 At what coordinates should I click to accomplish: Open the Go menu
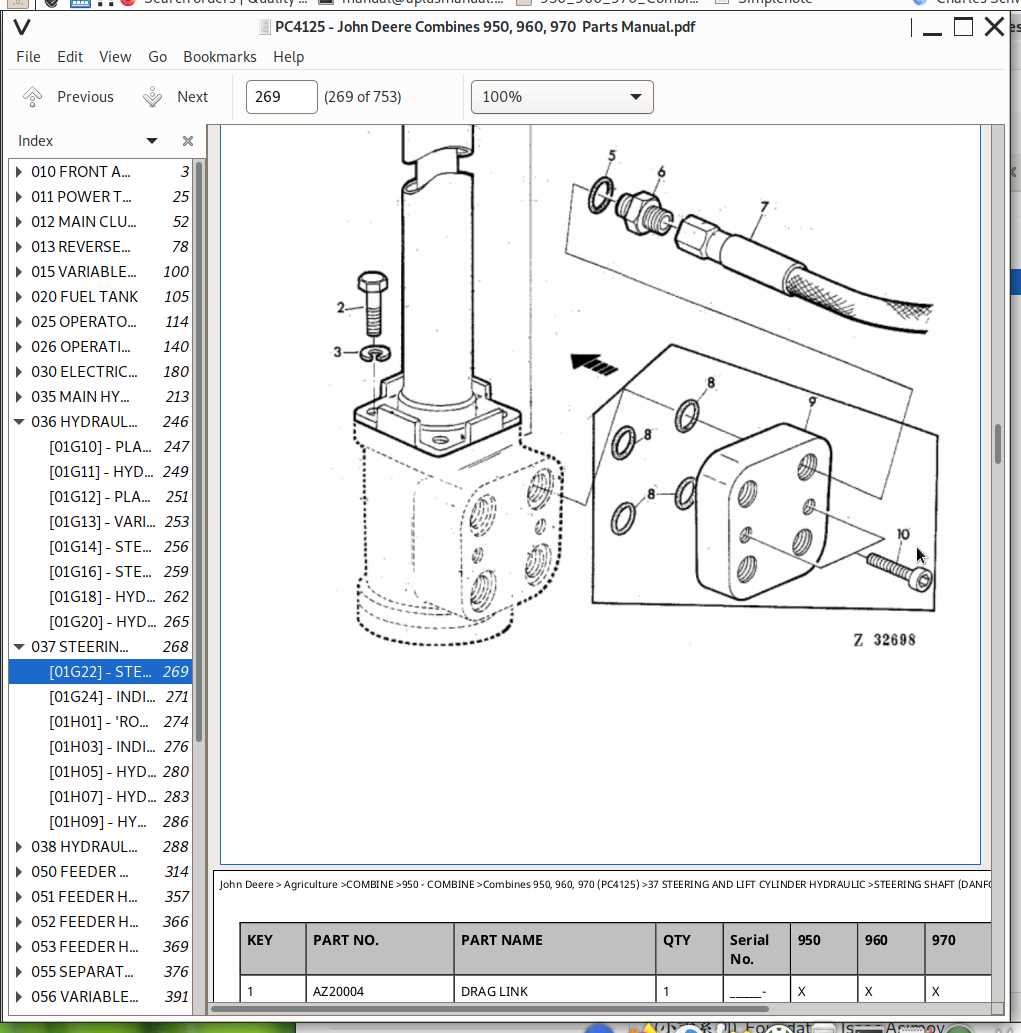pyautogui.click(x=157, y=57)
